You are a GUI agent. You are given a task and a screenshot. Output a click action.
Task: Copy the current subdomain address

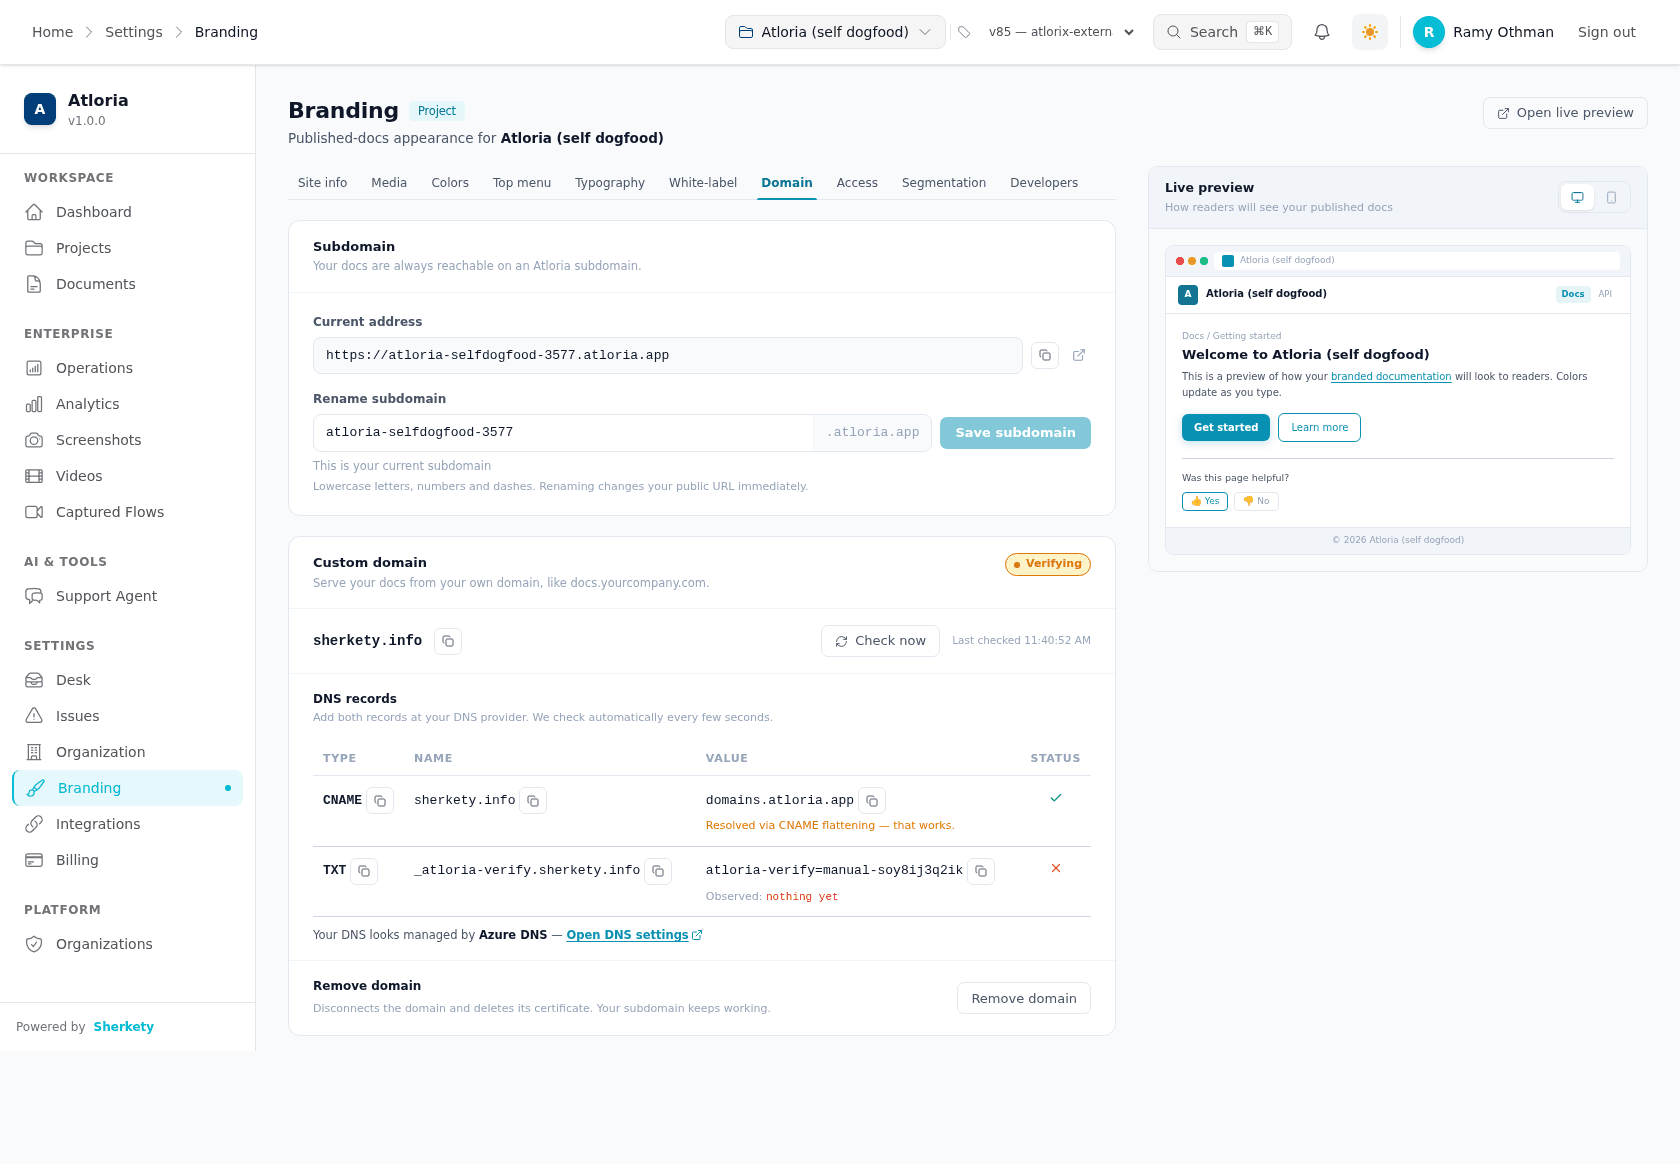[1045, 355]
